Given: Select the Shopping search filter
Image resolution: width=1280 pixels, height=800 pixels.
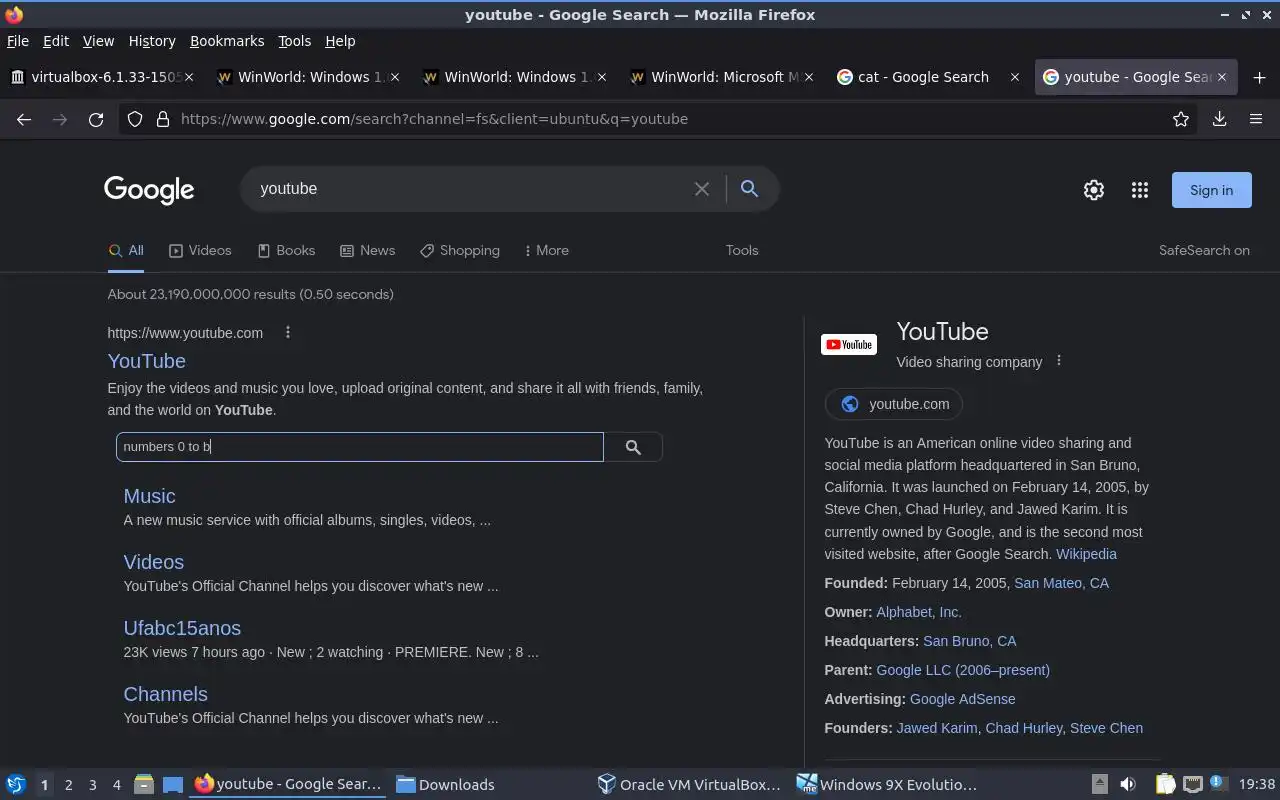Looking at the screenshot, I should coord(460,251).
